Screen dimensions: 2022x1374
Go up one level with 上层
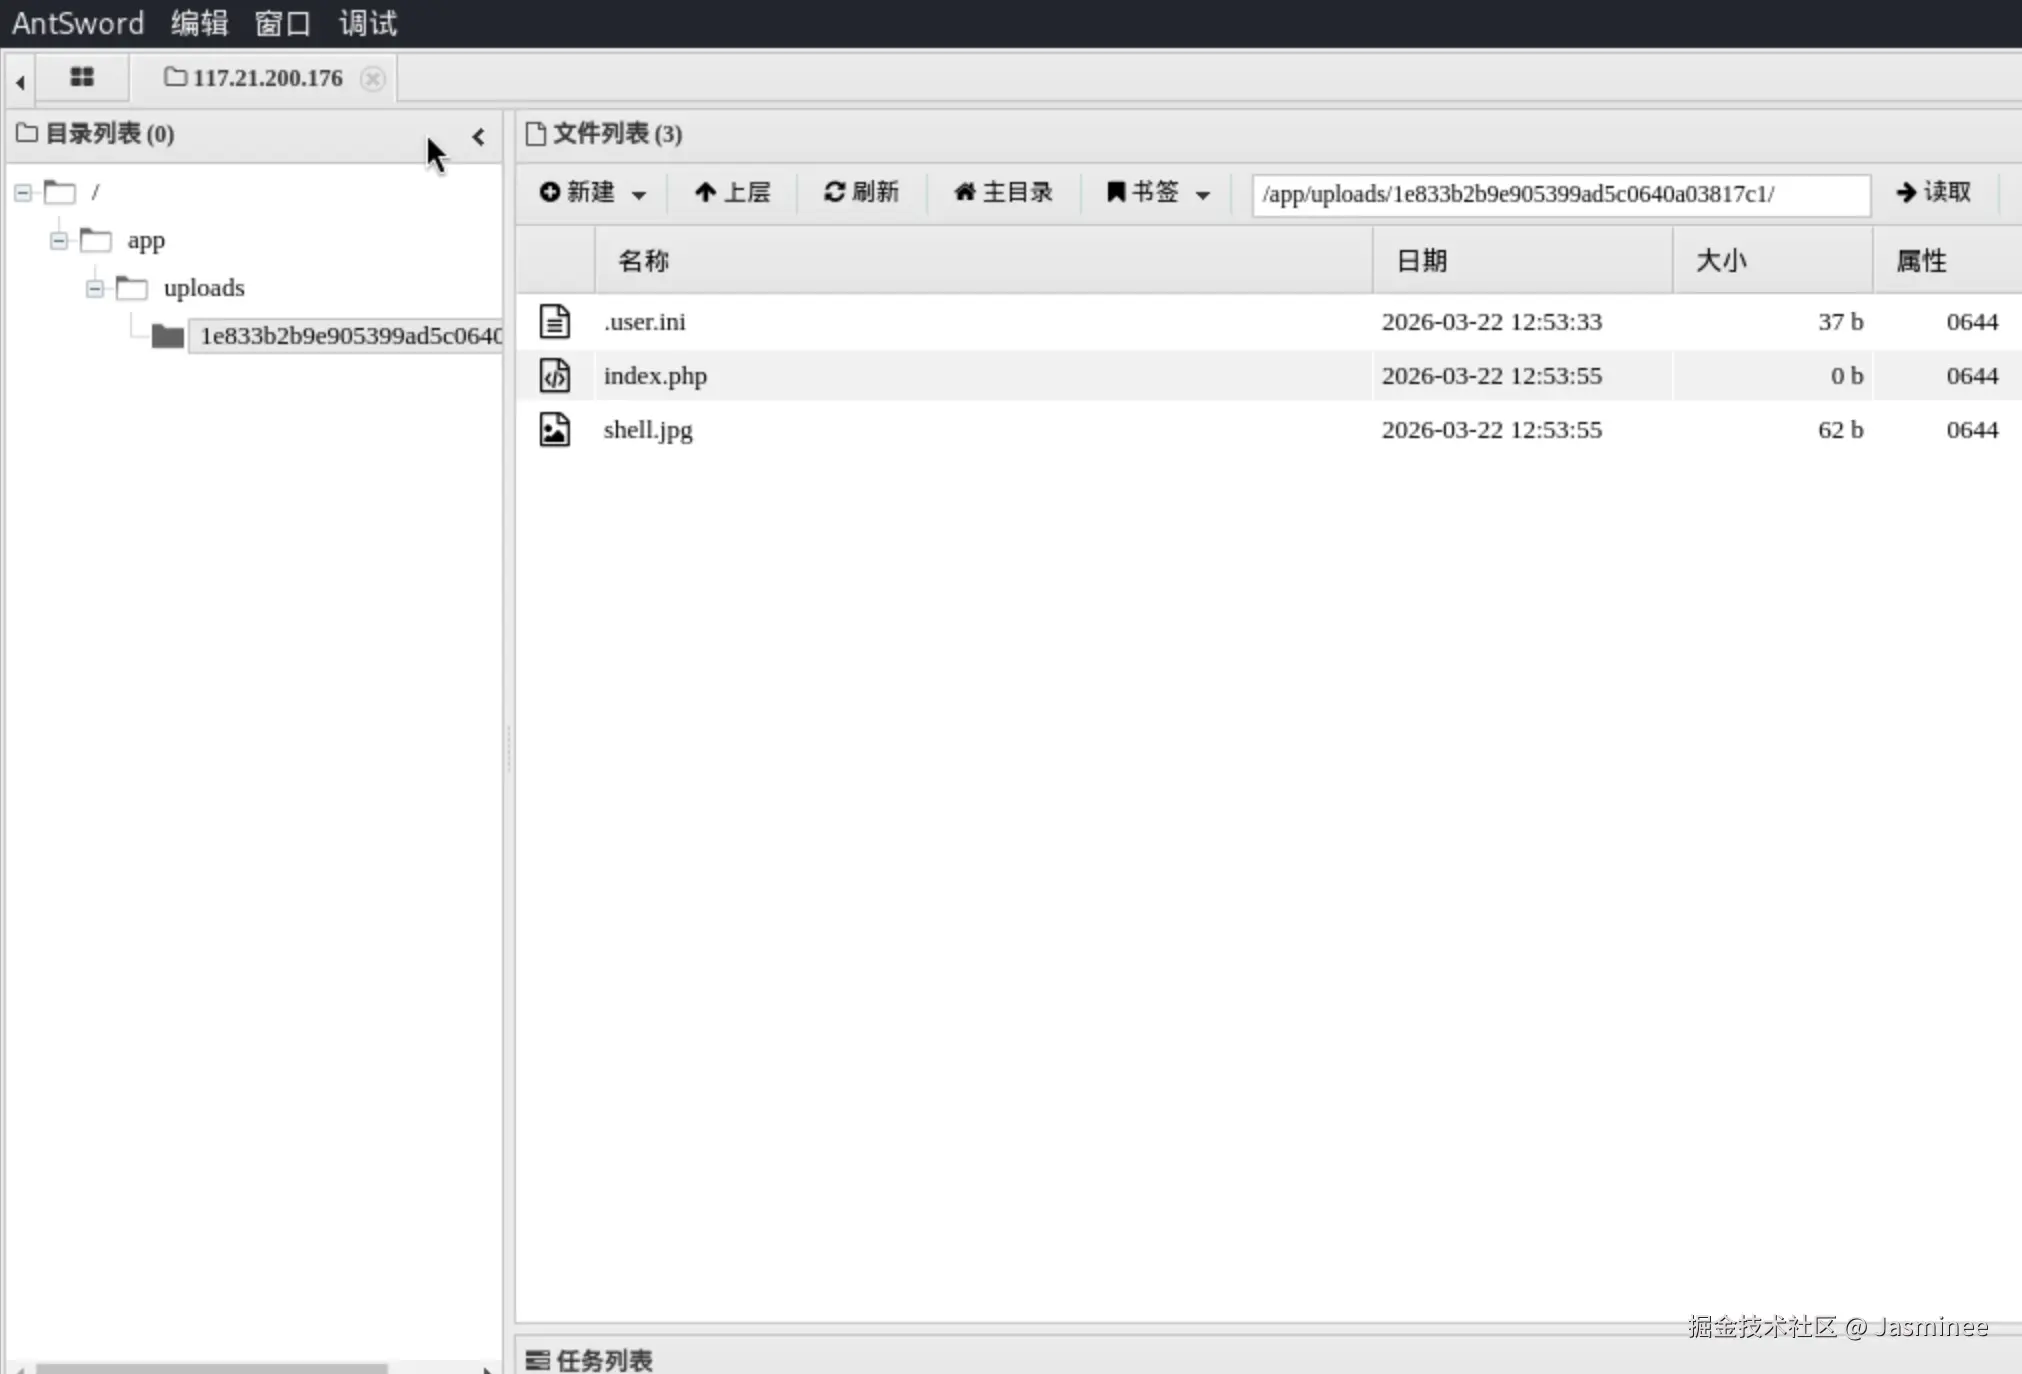tap(733, 192)
